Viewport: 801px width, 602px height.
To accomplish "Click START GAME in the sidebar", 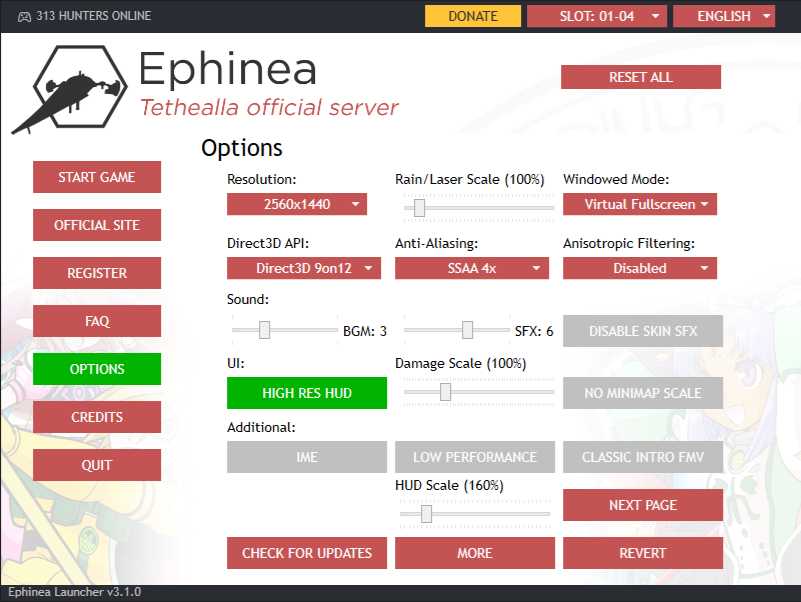I will 97,177.
